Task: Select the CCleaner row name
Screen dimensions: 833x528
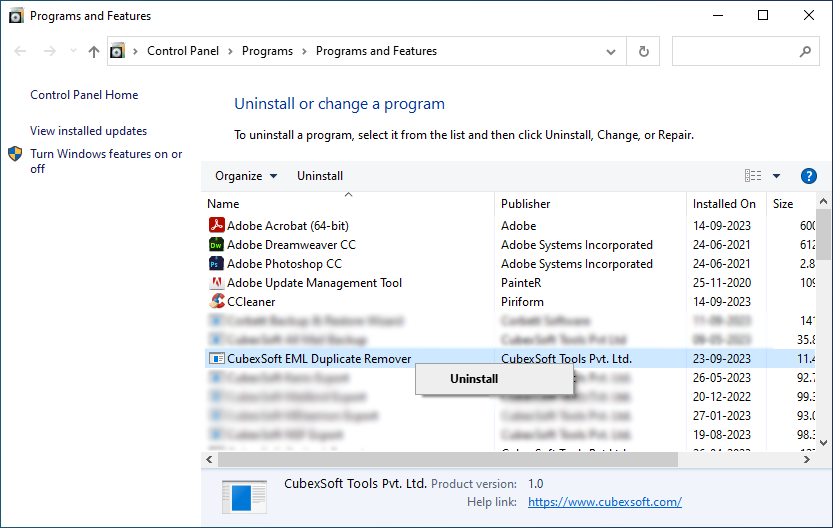Action: [251, 302]
